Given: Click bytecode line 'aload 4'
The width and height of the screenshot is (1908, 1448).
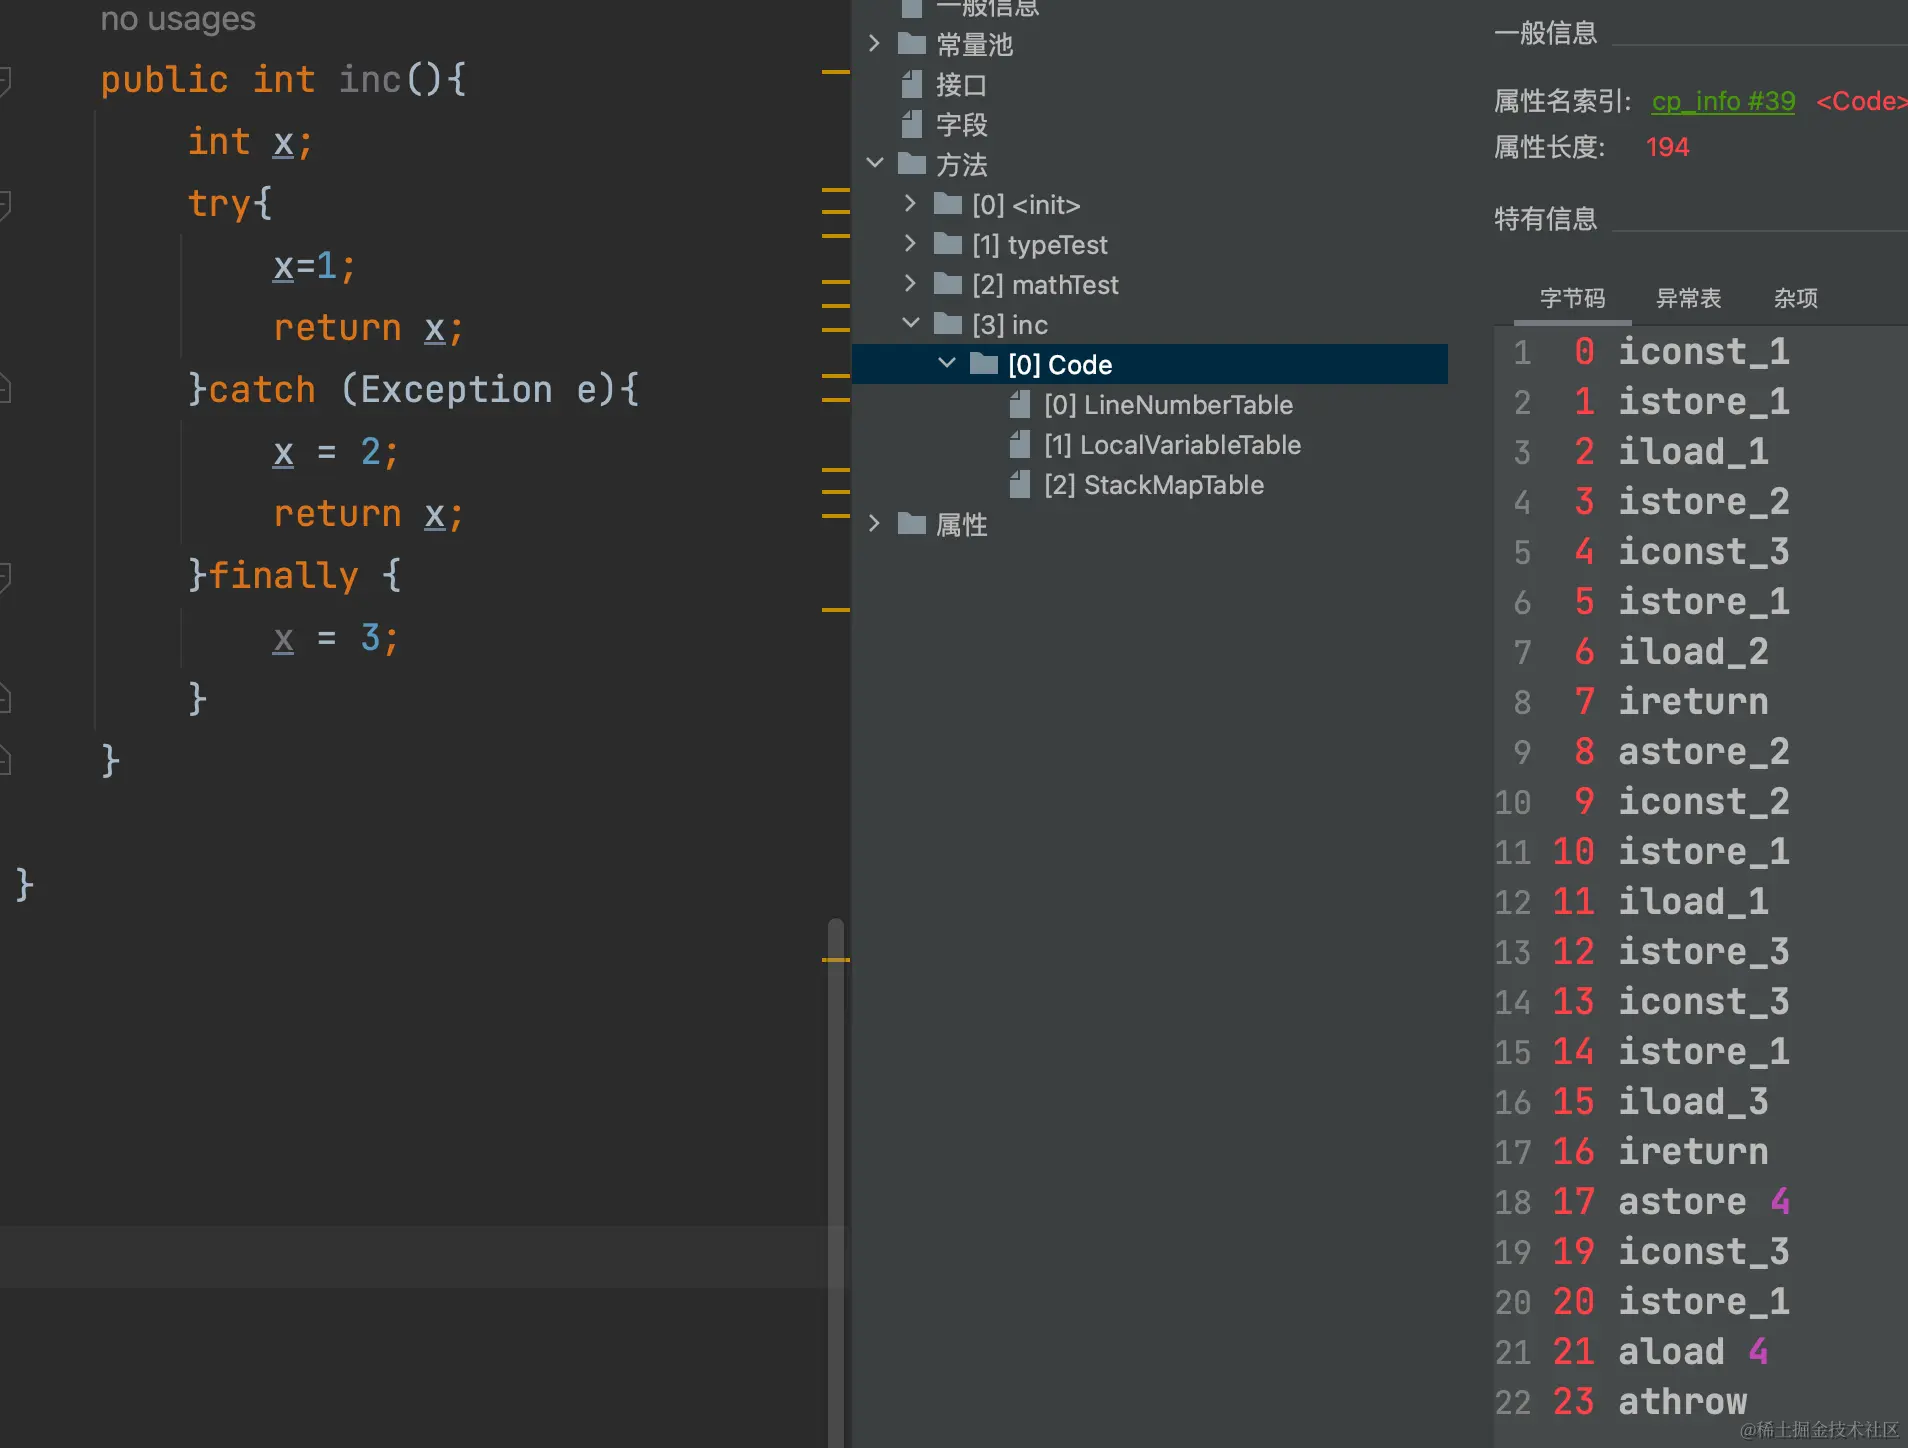Looking at the screenshot, I should (1693, 1351).
